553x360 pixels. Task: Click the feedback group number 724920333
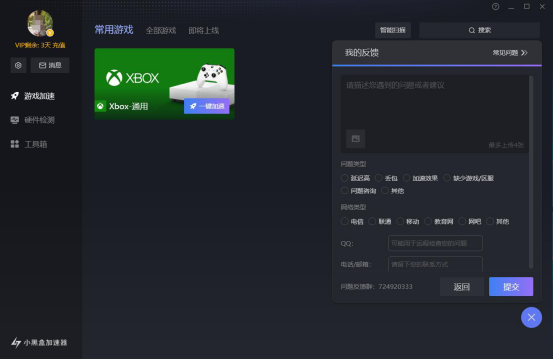pyautogui.click(x=395, y=287)
